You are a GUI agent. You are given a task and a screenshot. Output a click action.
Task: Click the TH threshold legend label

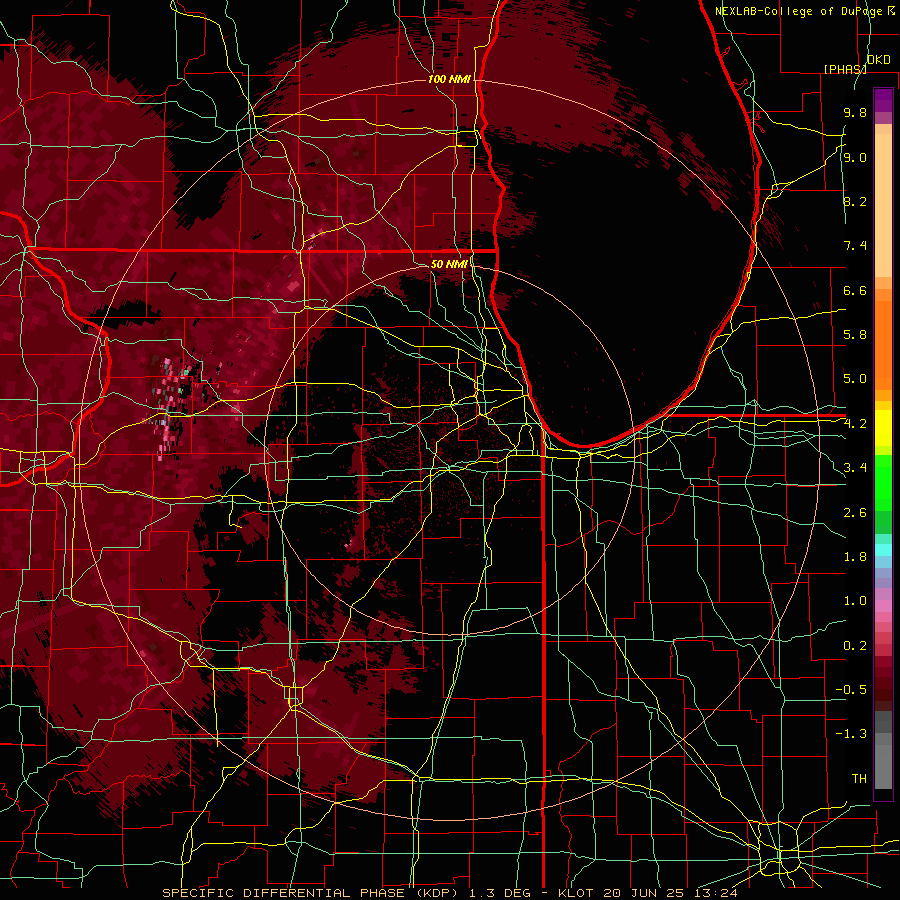pos(859,779)
